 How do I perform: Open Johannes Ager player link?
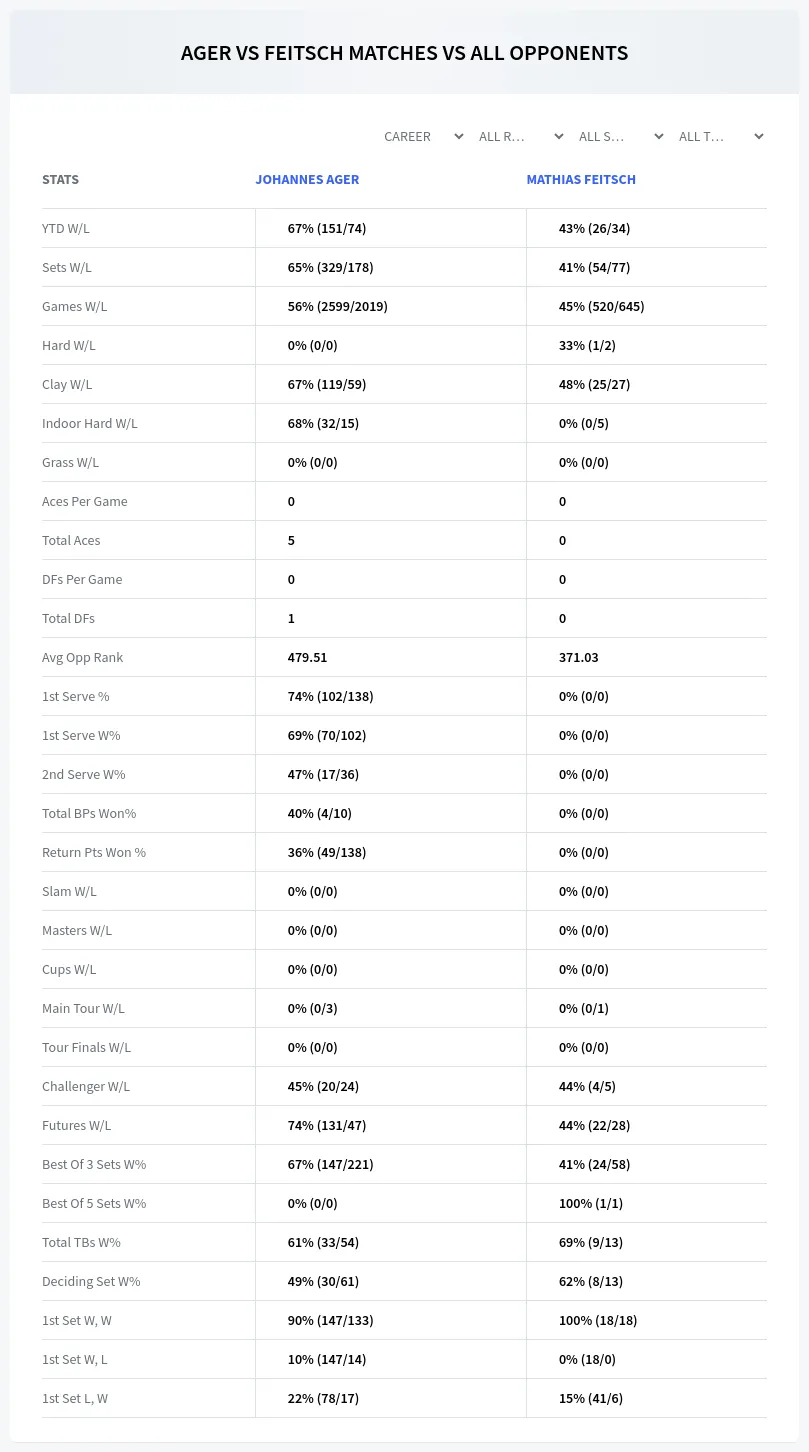307,180
